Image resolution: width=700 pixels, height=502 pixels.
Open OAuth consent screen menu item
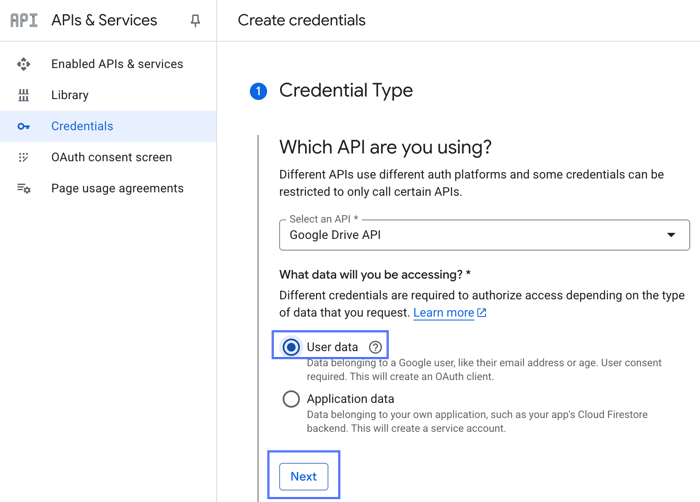coord(108,157)
